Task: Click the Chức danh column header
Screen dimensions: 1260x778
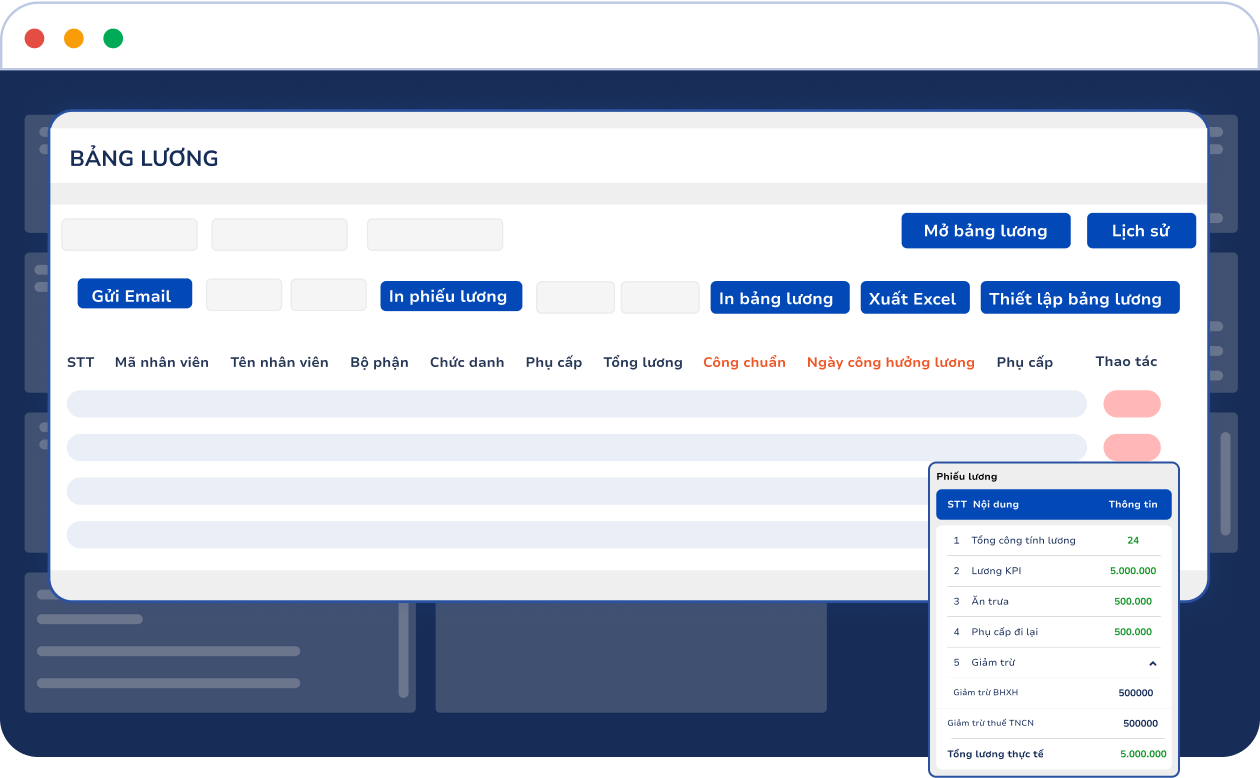Action: click(x=467, y=362)
